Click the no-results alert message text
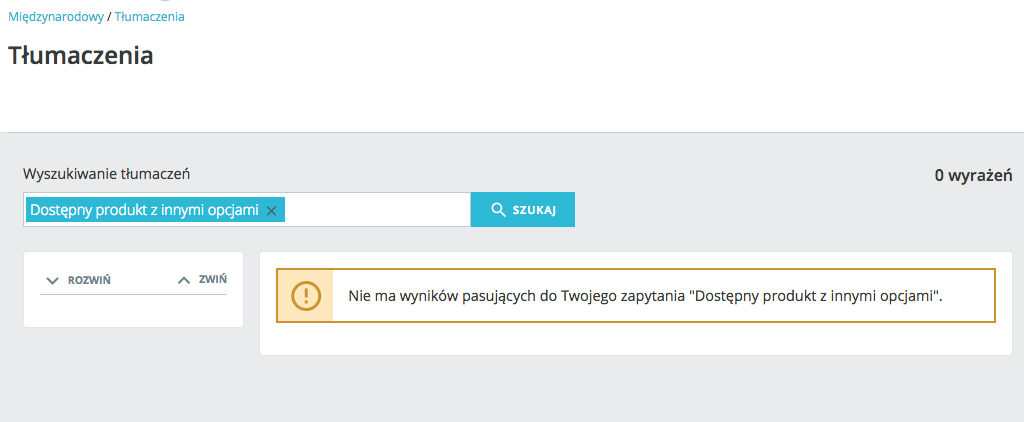 645,296
